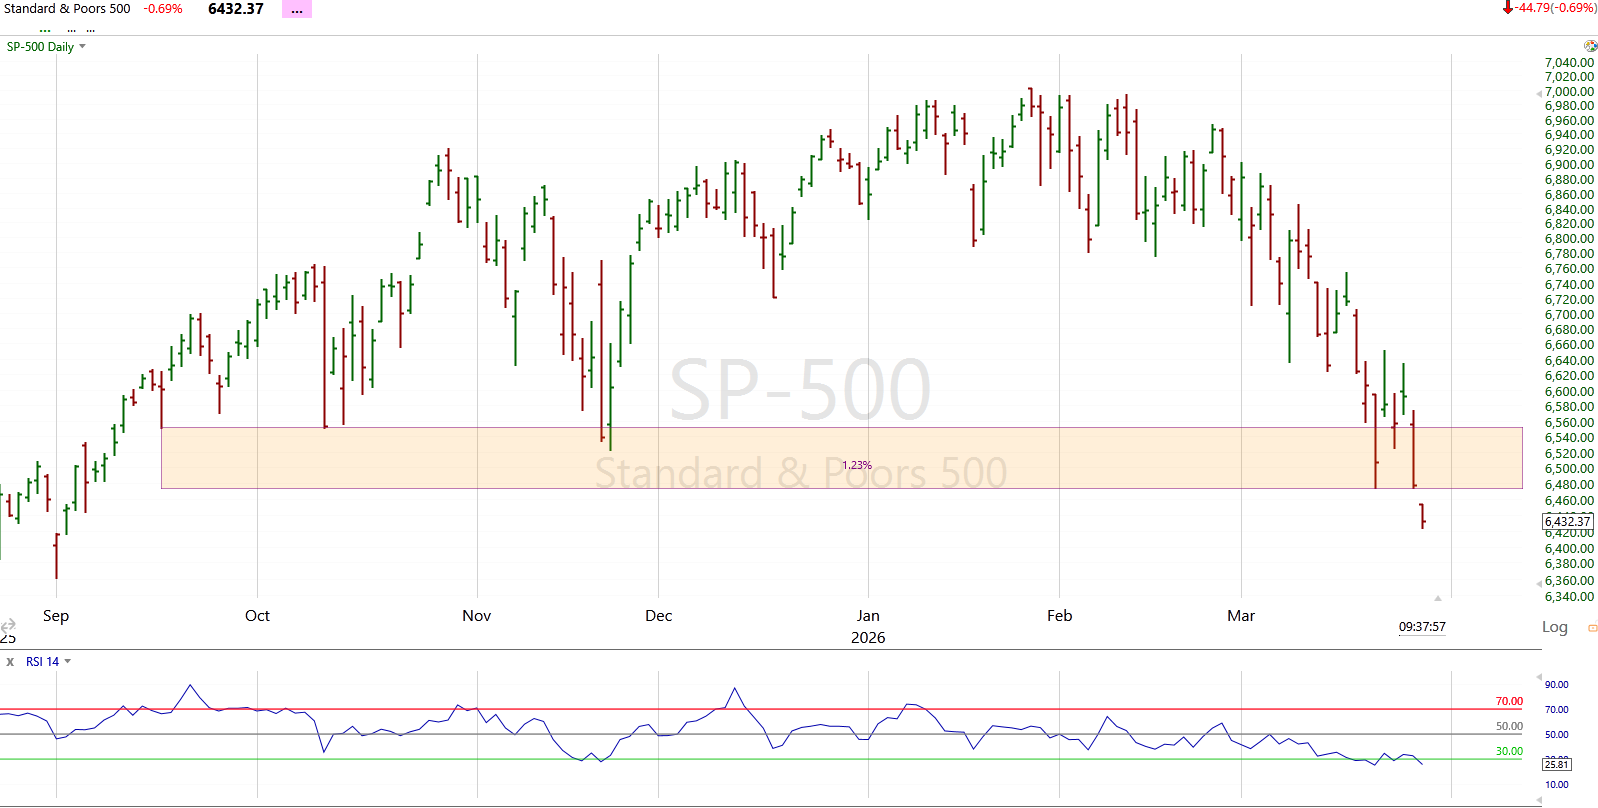Click the triangle at bottom of RSI axis
Screen dimensions: 1598x808
(x=1539, y=800)
